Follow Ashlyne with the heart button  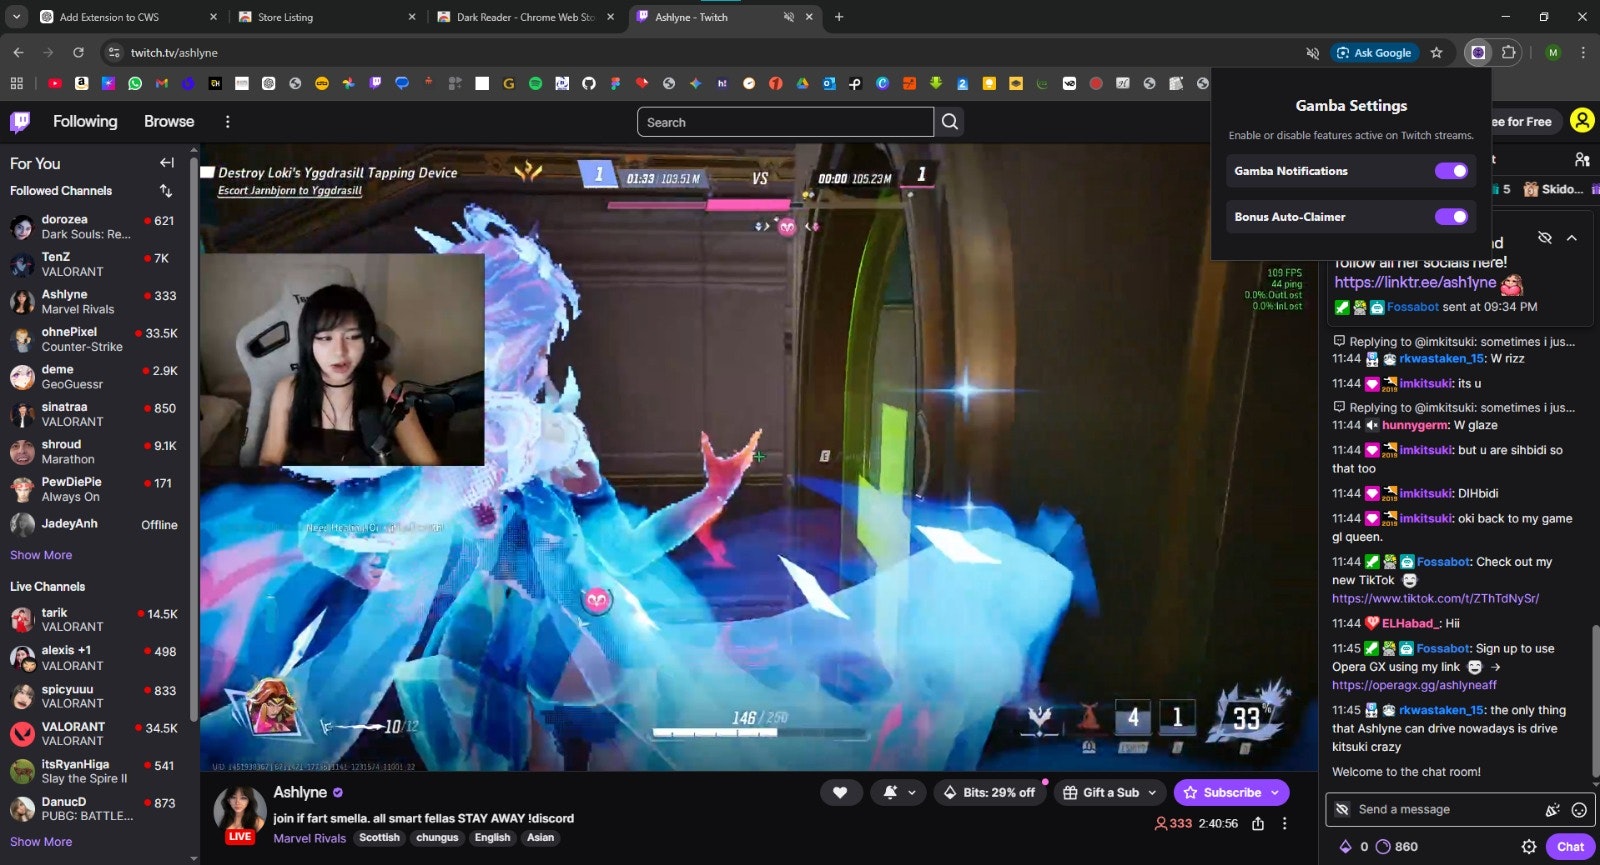841,793
